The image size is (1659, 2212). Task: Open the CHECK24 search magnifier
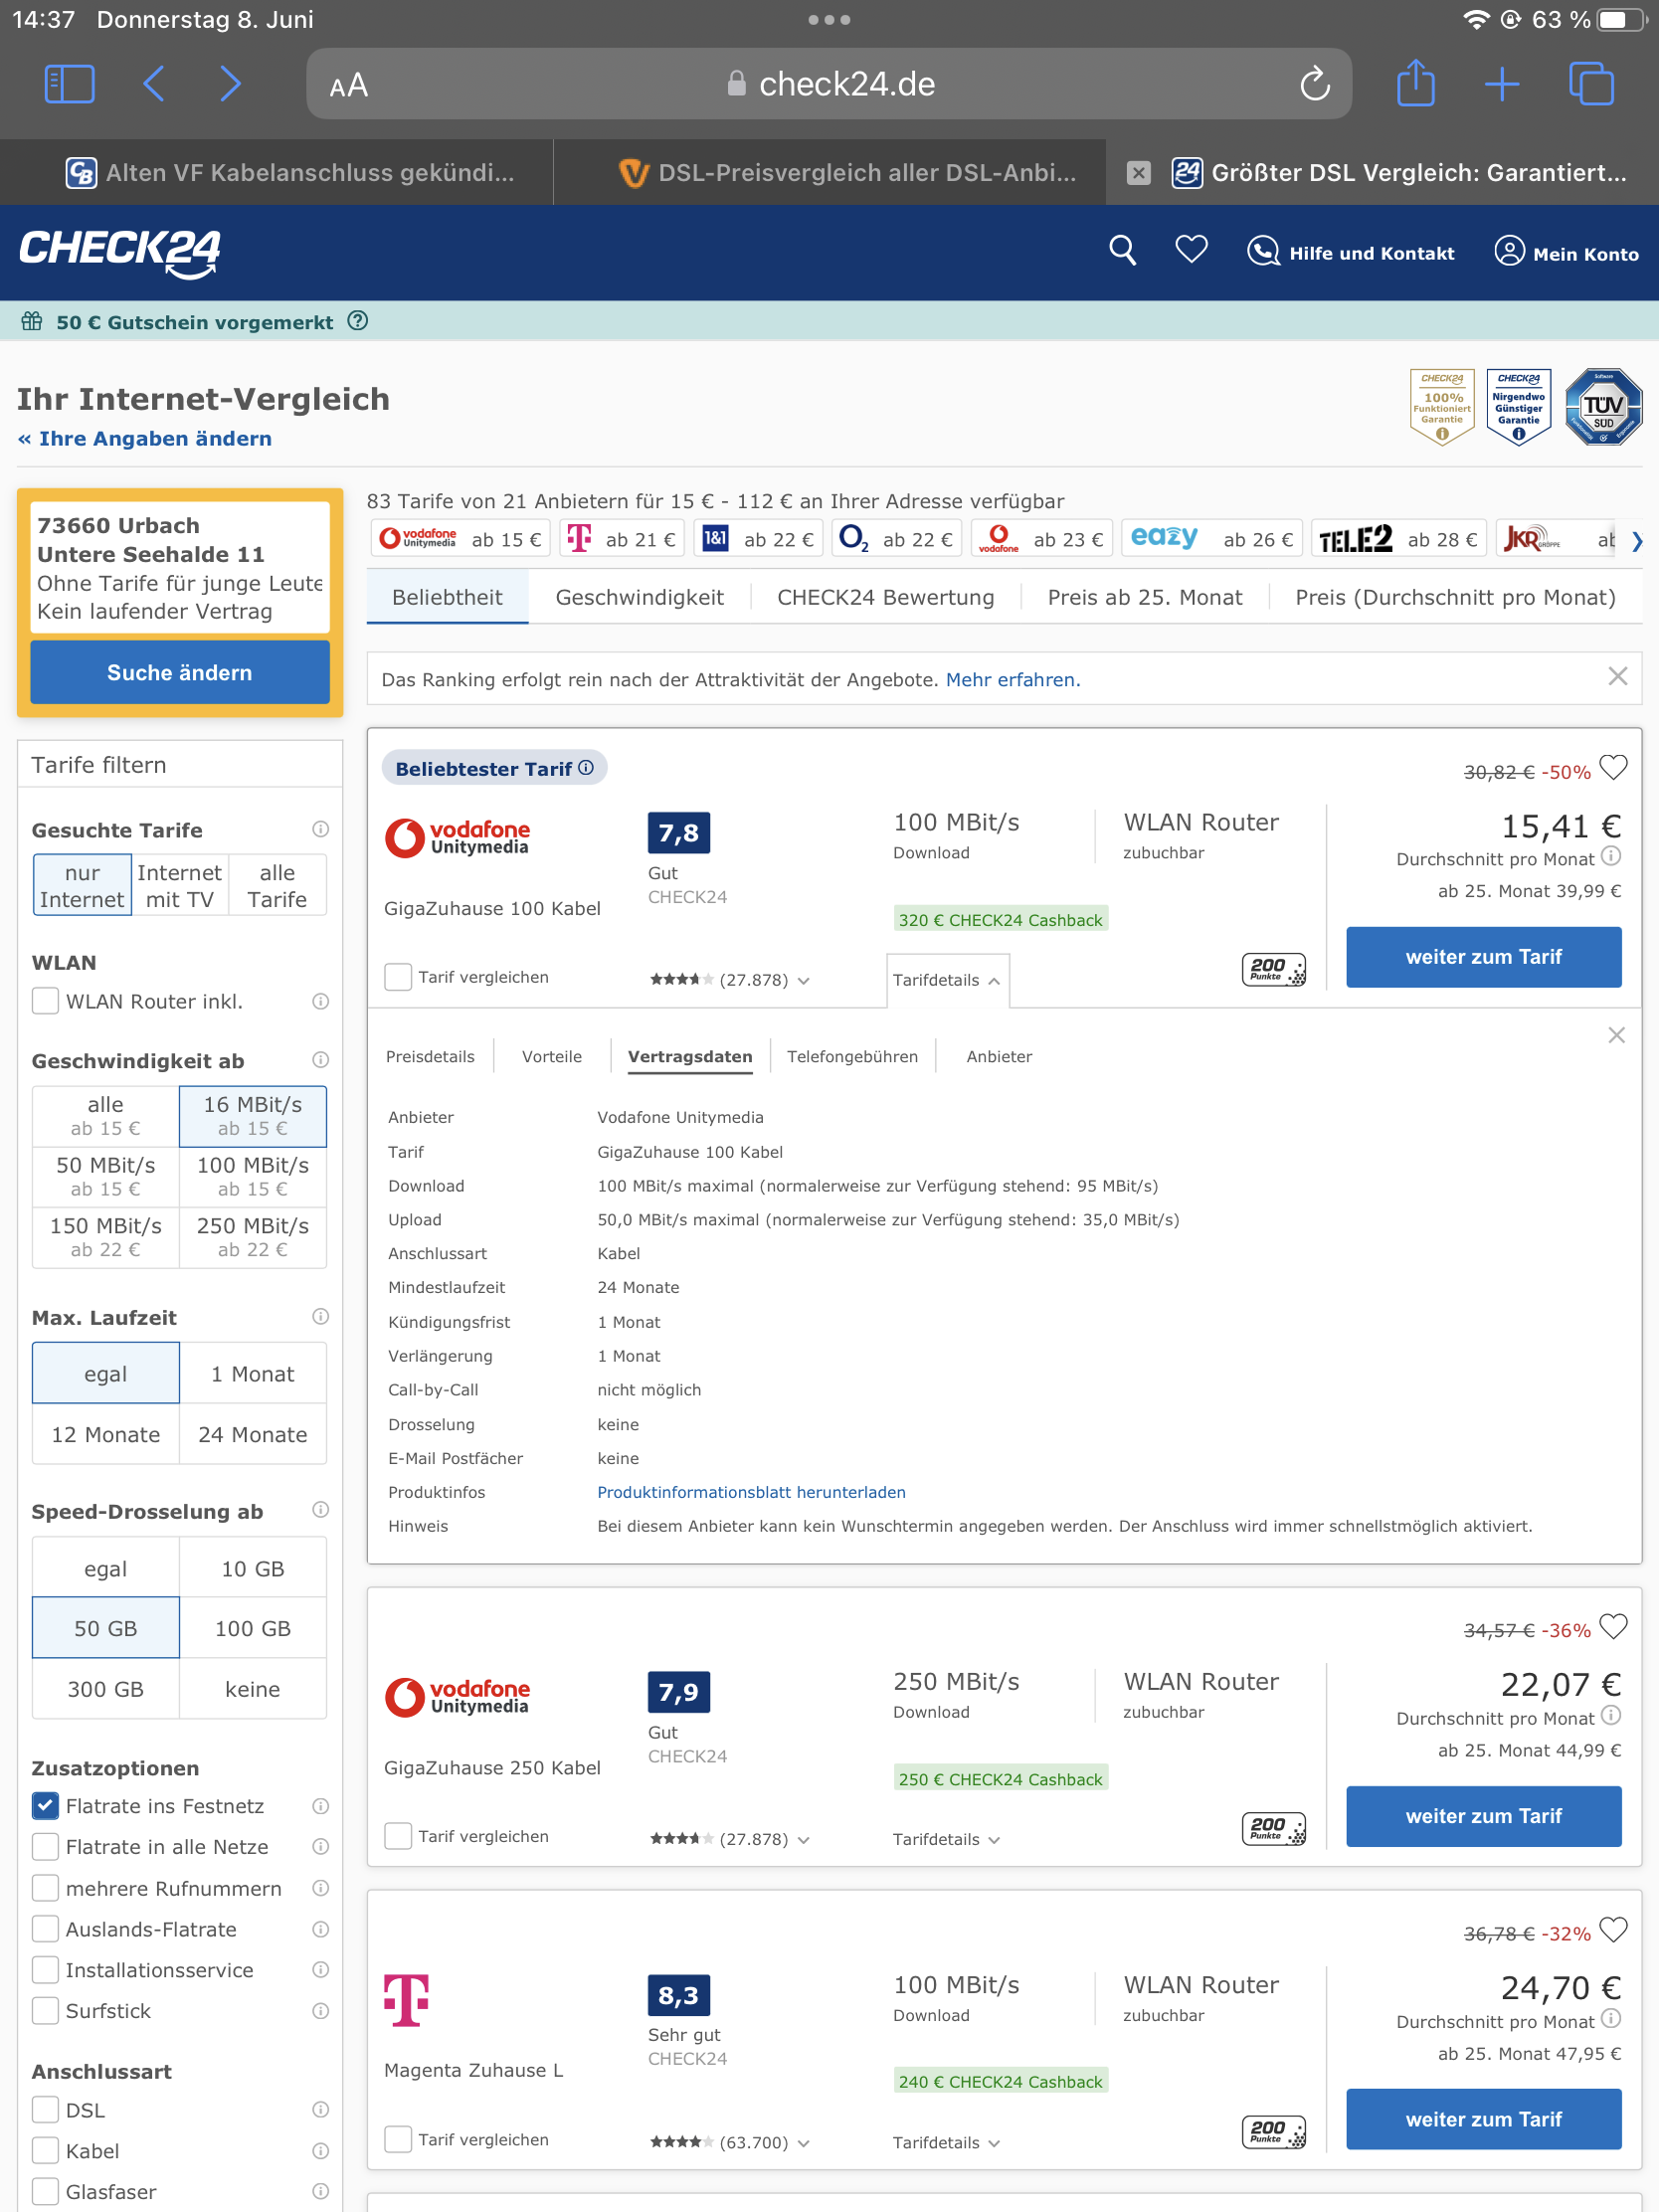(x=1122, y=251)
